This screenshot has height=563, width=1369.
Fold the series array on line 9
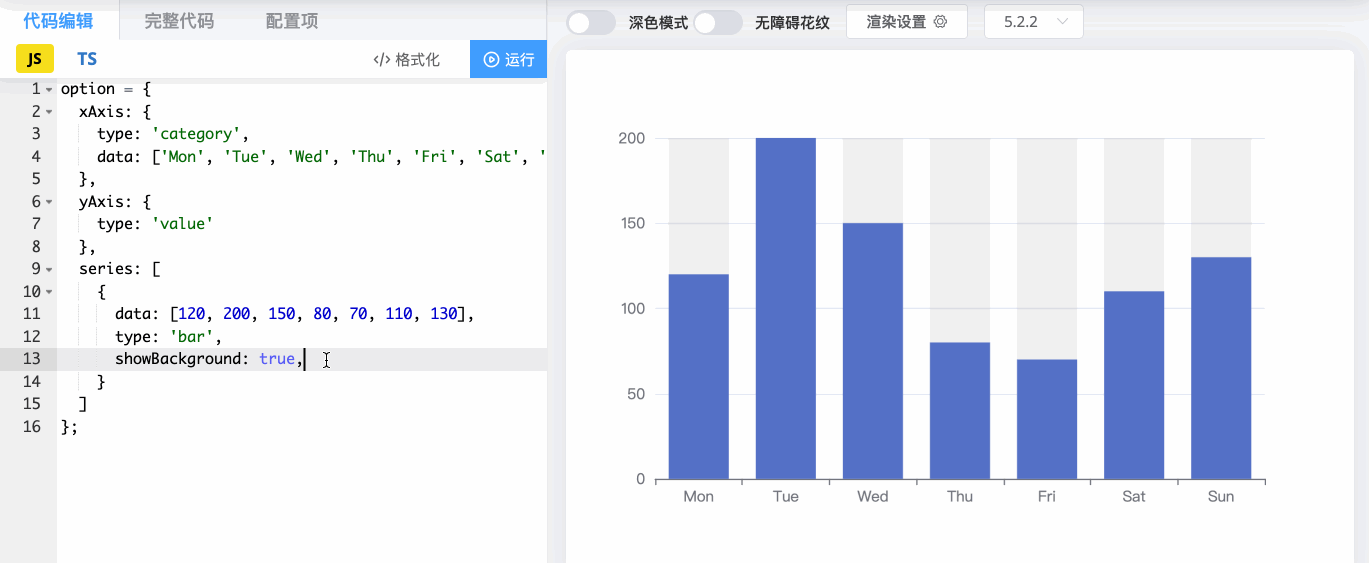(49, 270)
